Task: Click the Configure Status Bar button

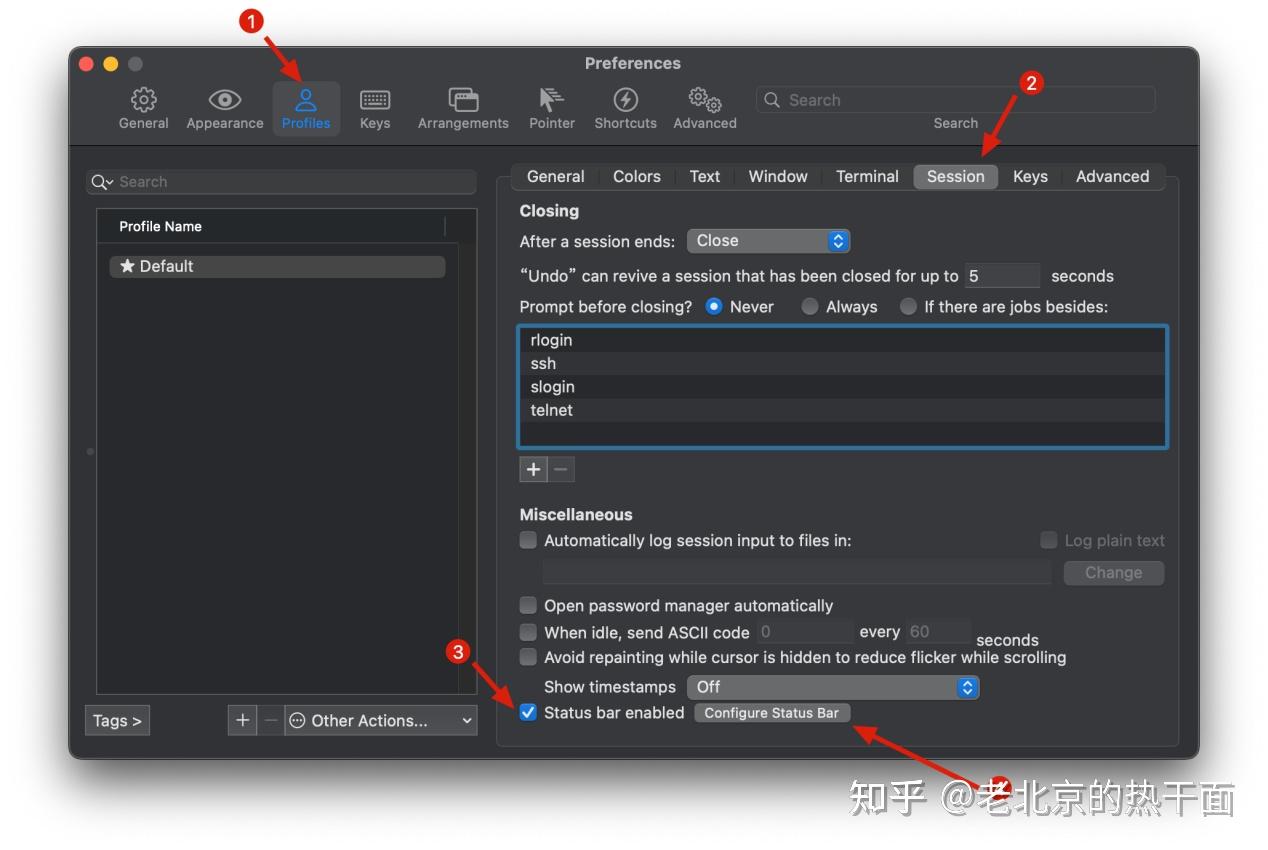Action: (771, 712)
